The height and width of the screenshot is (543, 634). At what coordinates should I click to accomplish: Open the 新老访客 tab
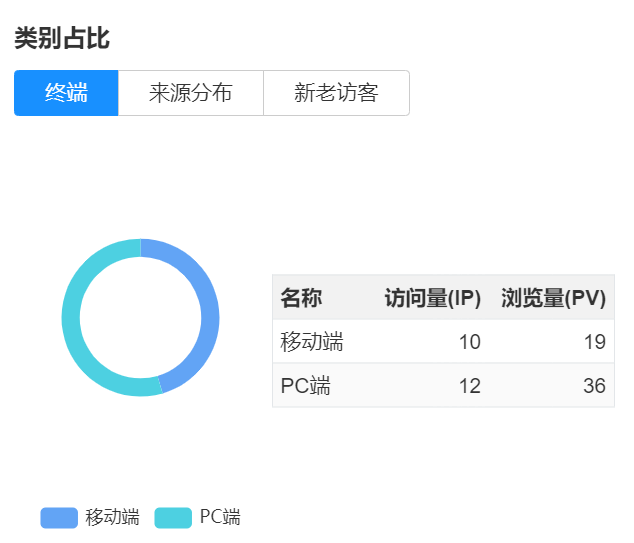(x=336, y=93)
